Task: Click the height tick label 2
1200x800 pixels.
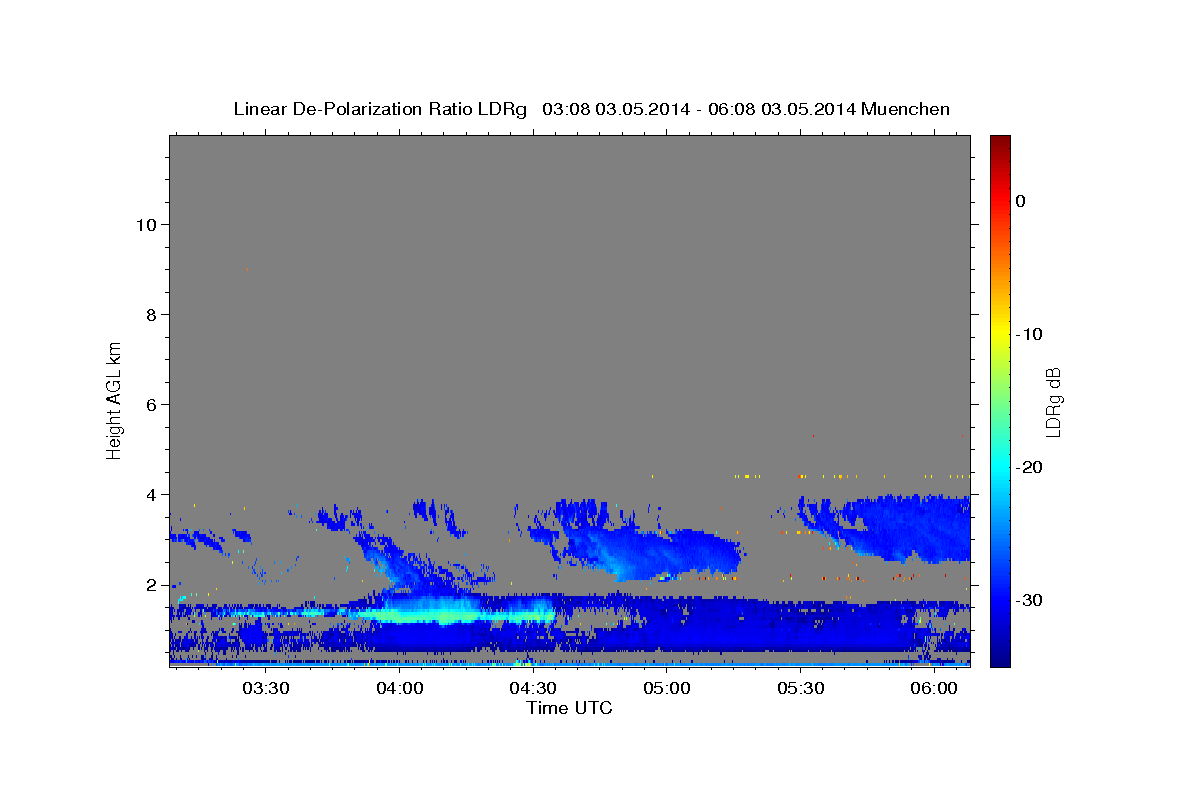Action: click(x=151, y=585)
